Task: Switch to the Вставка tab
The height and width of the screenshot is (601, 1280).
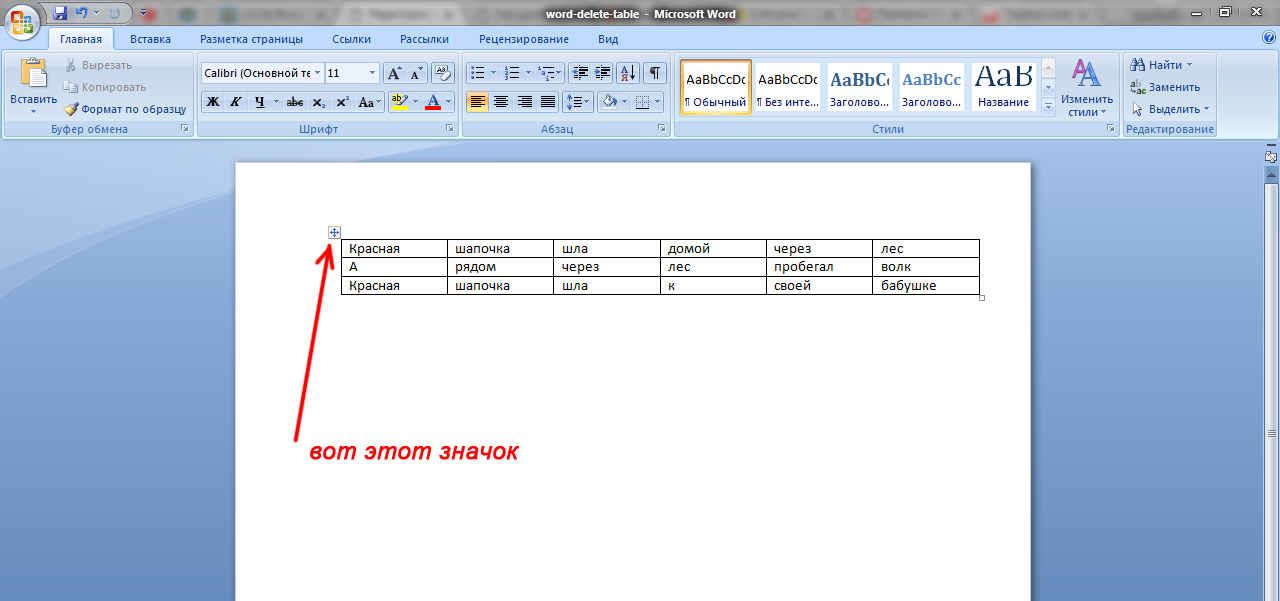Action: click(150, 39)
